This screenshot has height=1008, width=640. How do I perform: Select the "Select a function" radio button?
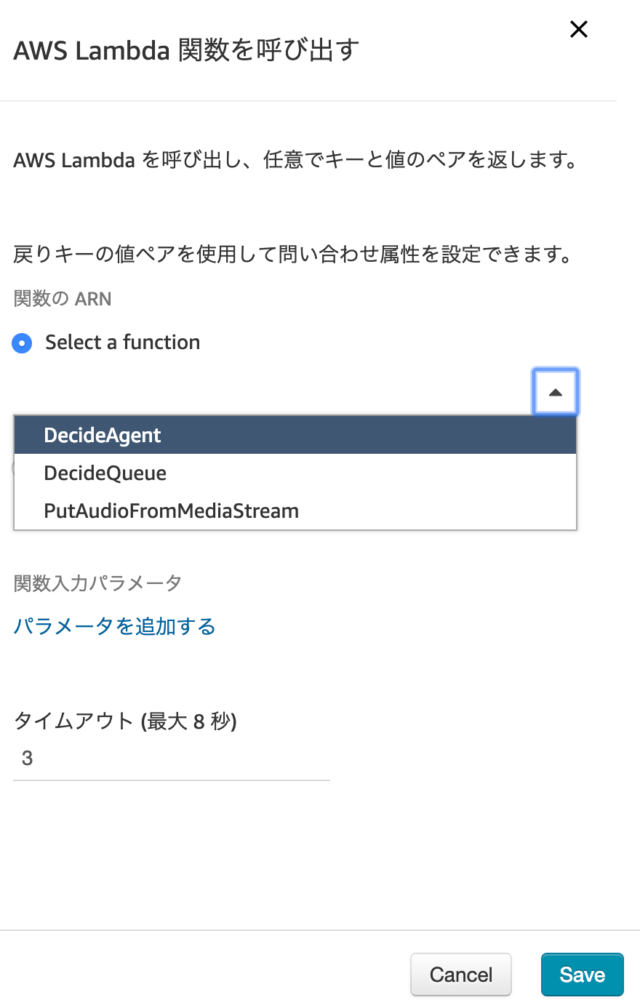pos(21,342)
